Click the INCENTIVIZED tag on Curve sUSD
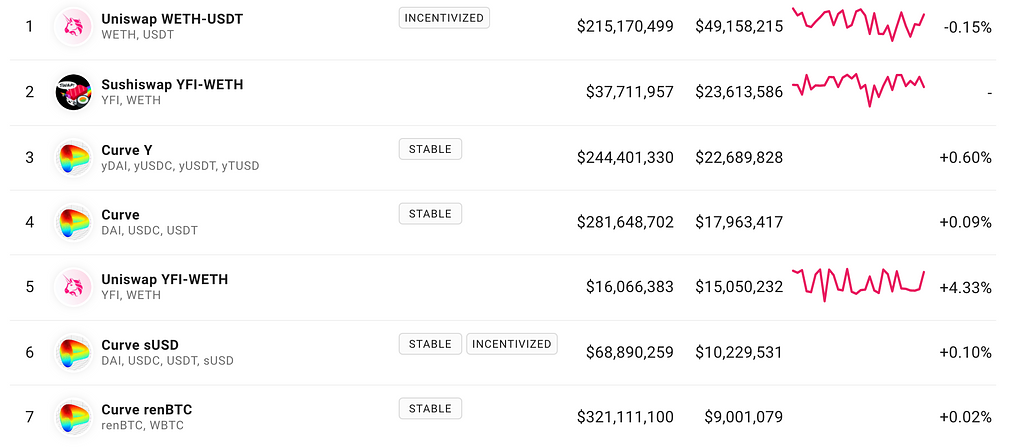1024x447 pixels. click(512, 344)
